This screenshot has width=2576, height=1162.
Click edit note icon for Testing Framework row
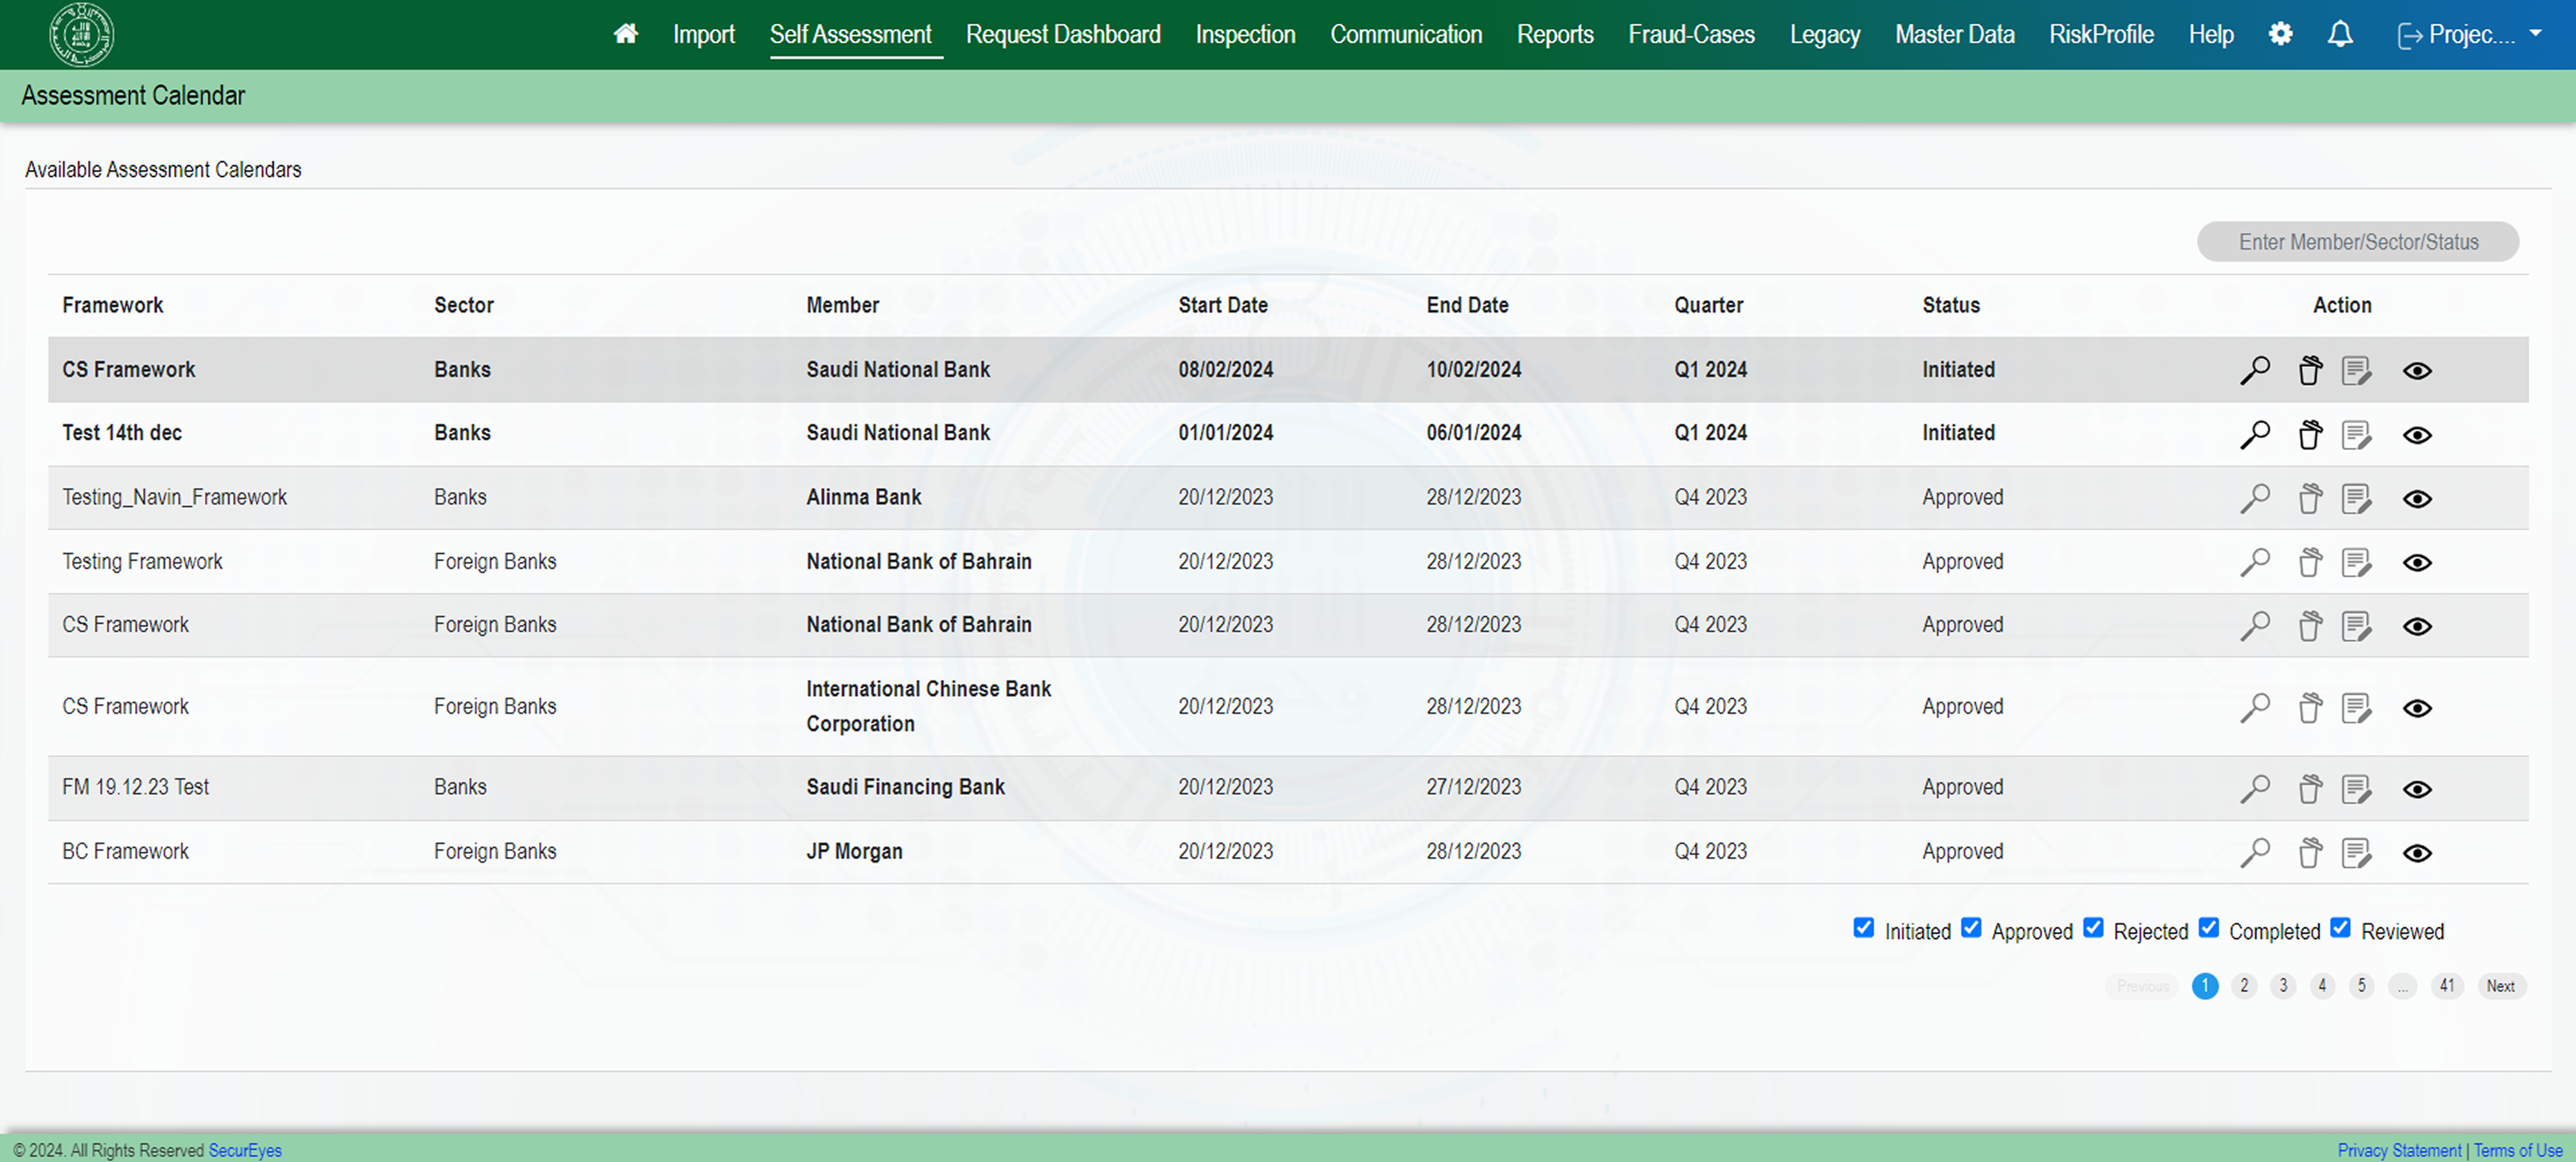tap(2356, 562)
